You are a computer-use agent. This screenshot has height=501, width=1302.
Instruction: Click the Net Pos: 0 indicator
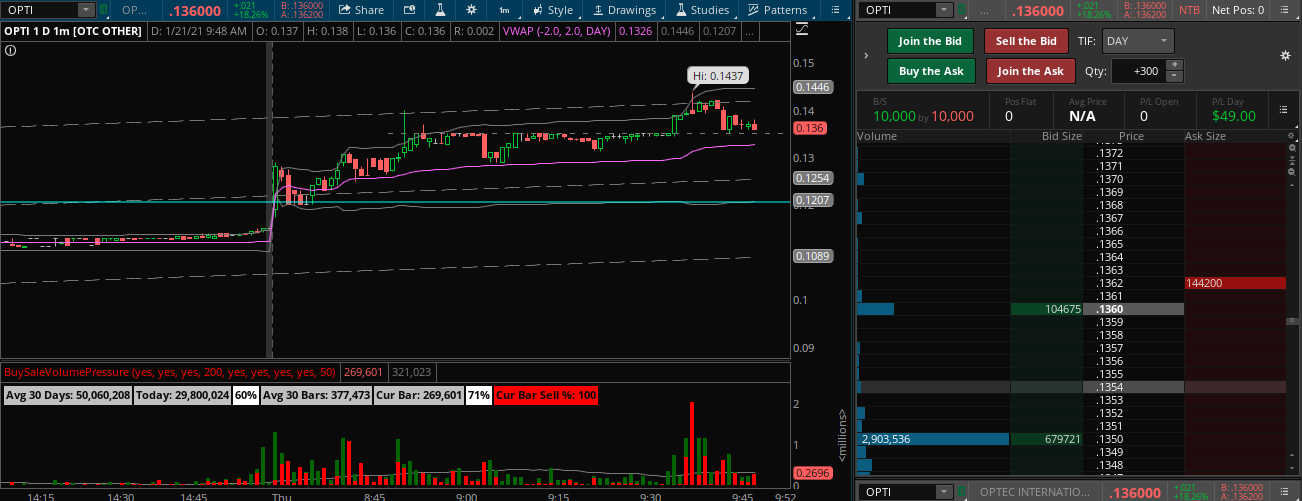click(x=1238, y=10)
